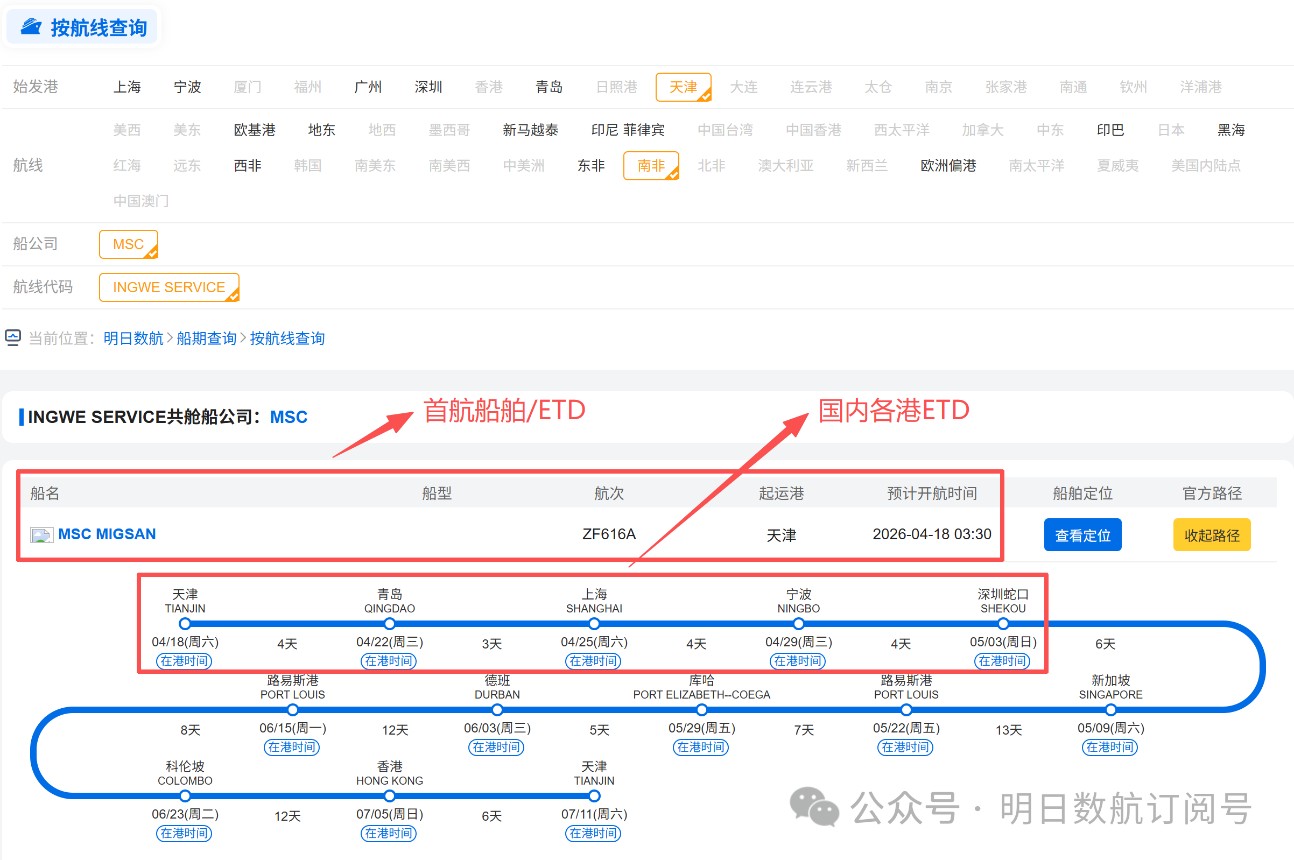
Task: Collapse route with the 收起路径 button
Action: coord(1211,535)
